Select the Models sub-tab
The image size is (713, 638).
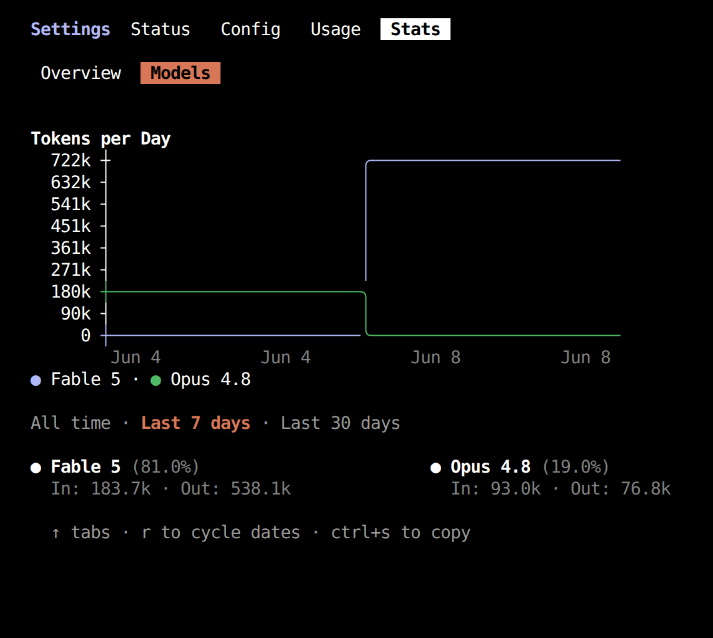point(180,73)
